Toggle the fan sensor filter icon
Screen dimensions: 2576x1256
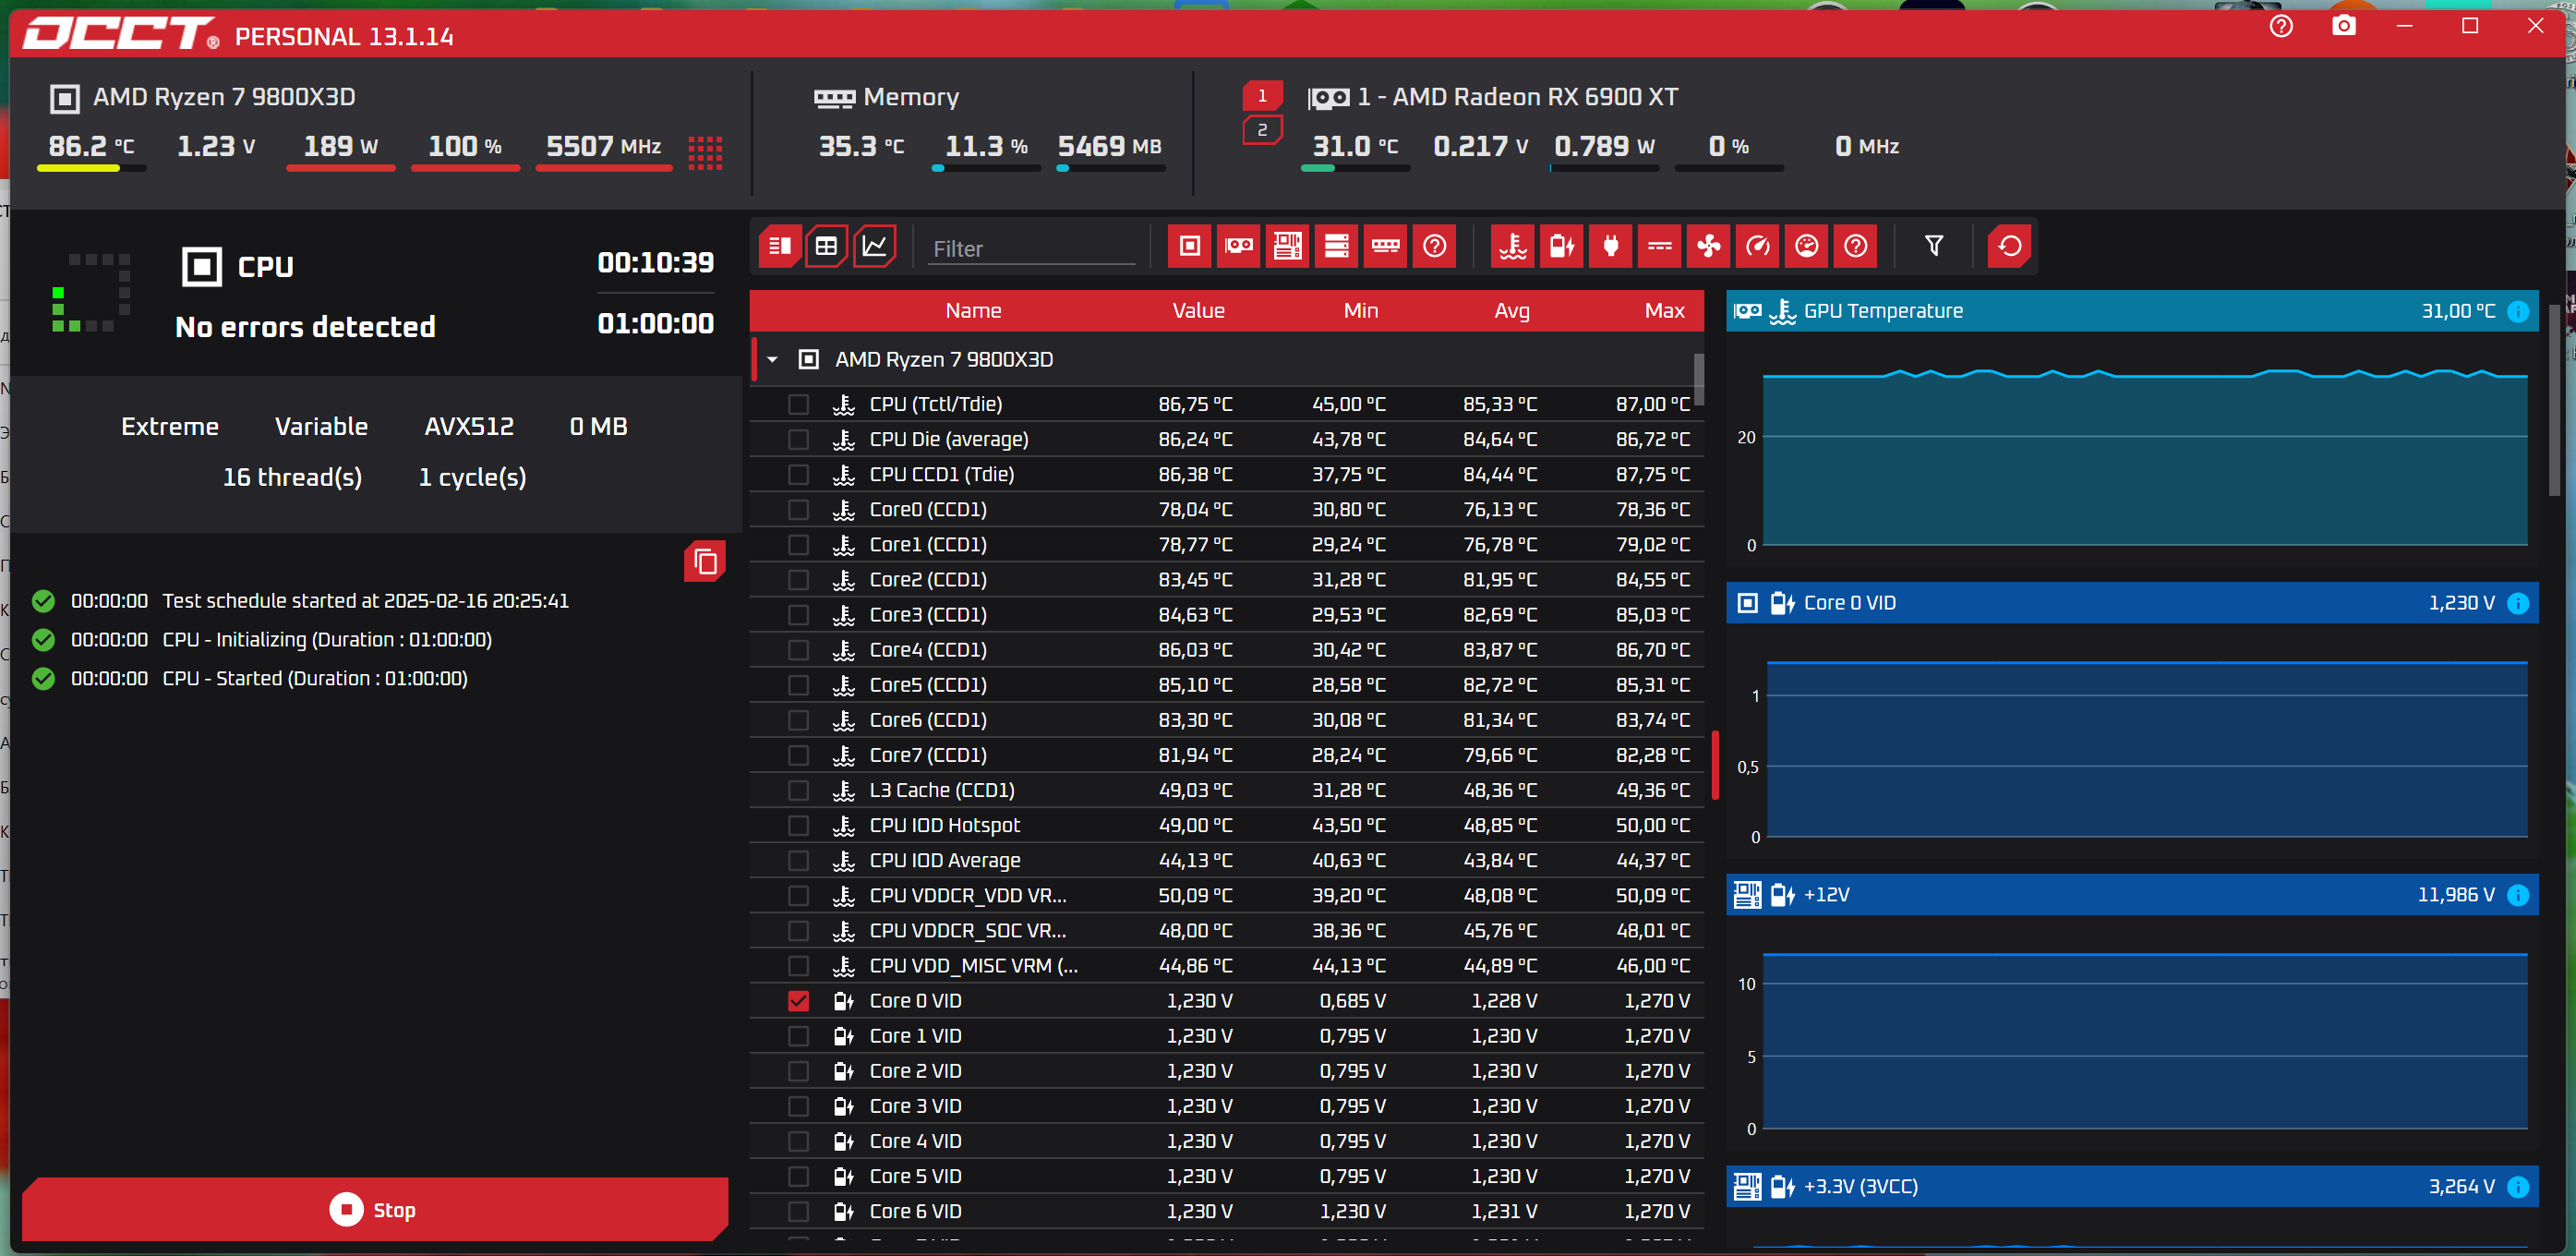[1708, 246]
